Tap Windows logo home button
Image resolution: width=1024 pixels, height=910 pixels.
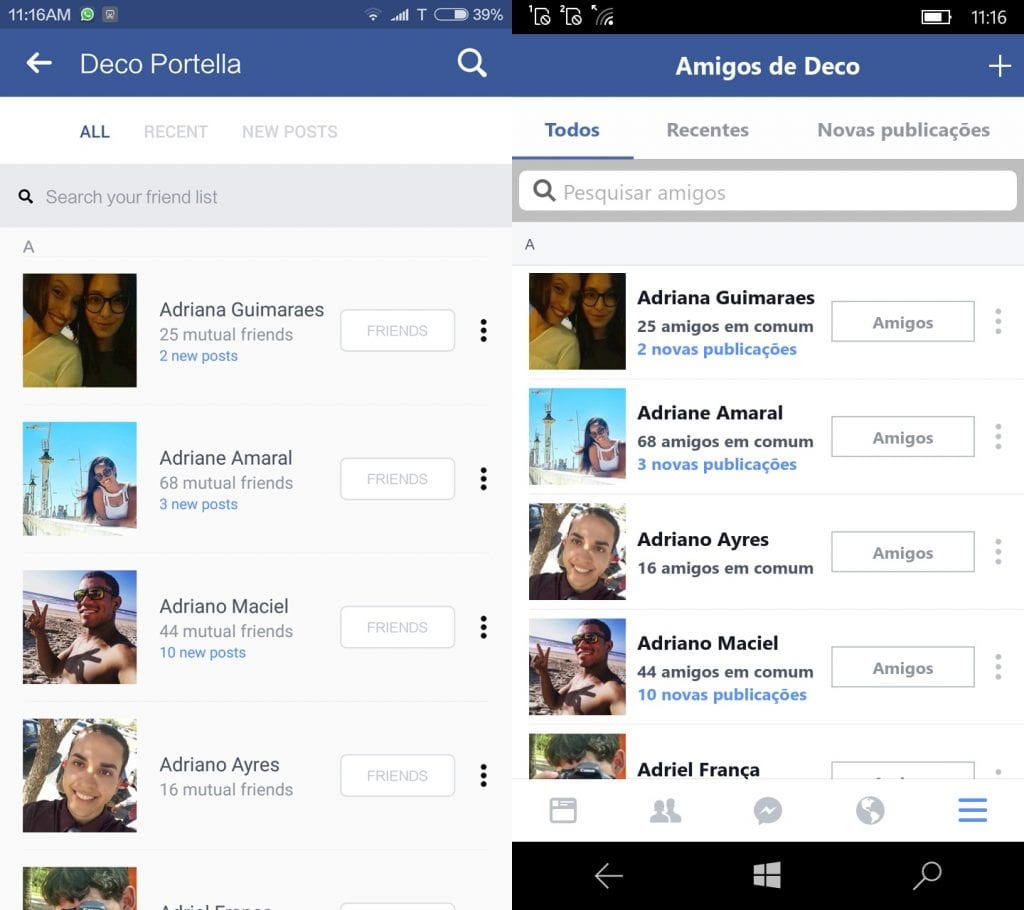(x=767, y=875)
